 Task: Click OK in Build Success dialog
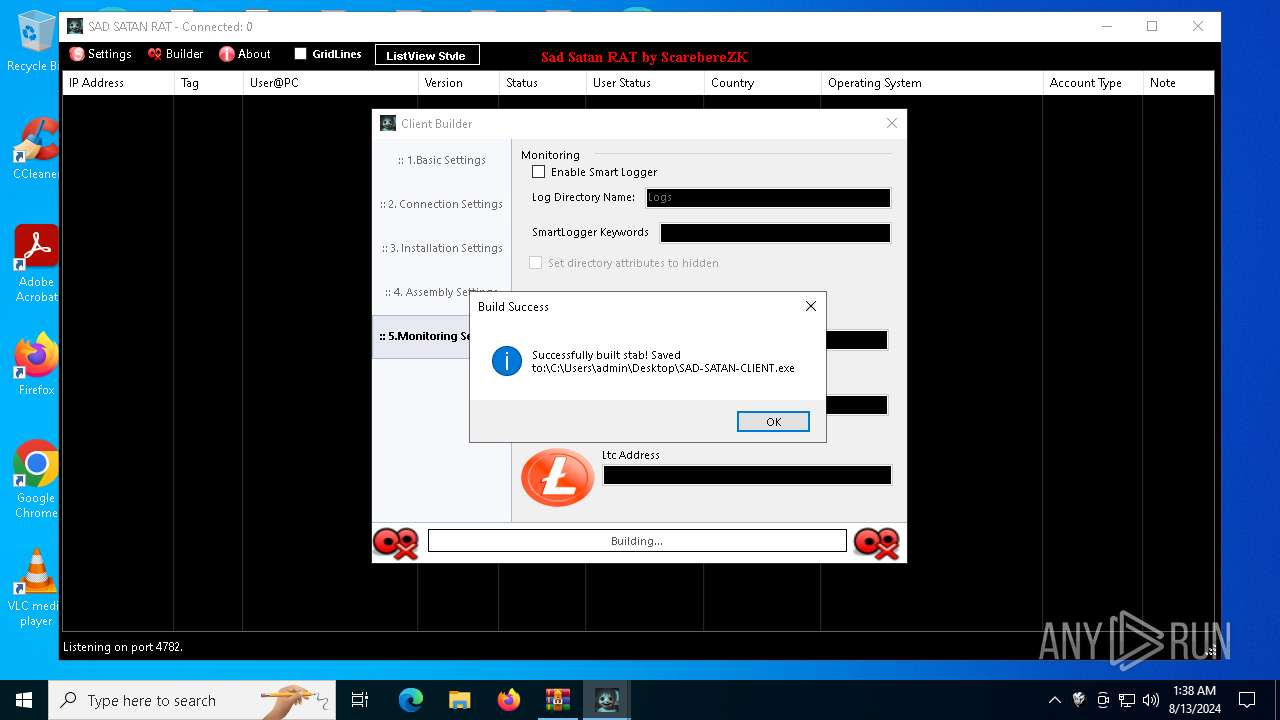pos(773,421)
